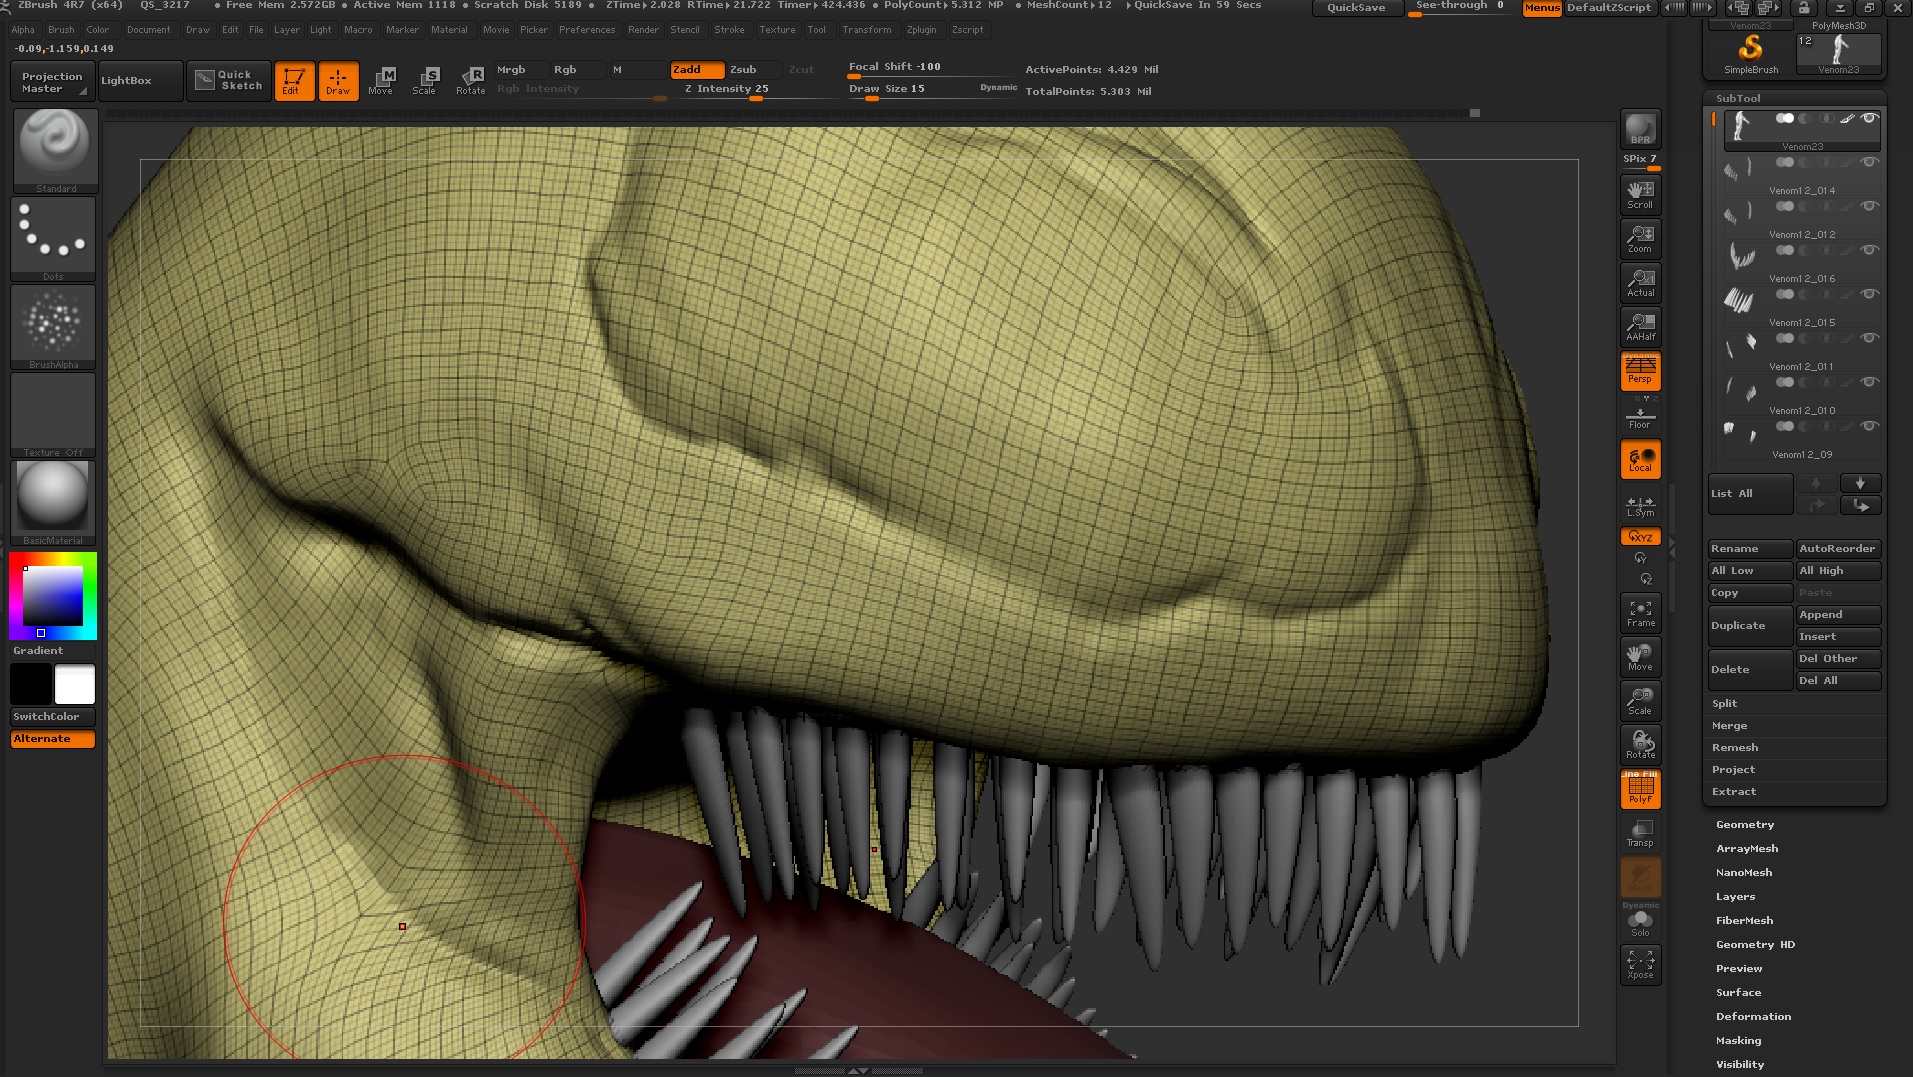The height and width of the screenshot is (1077, 1913).
Task: Open LightBox browser
Action: point(141,81)
